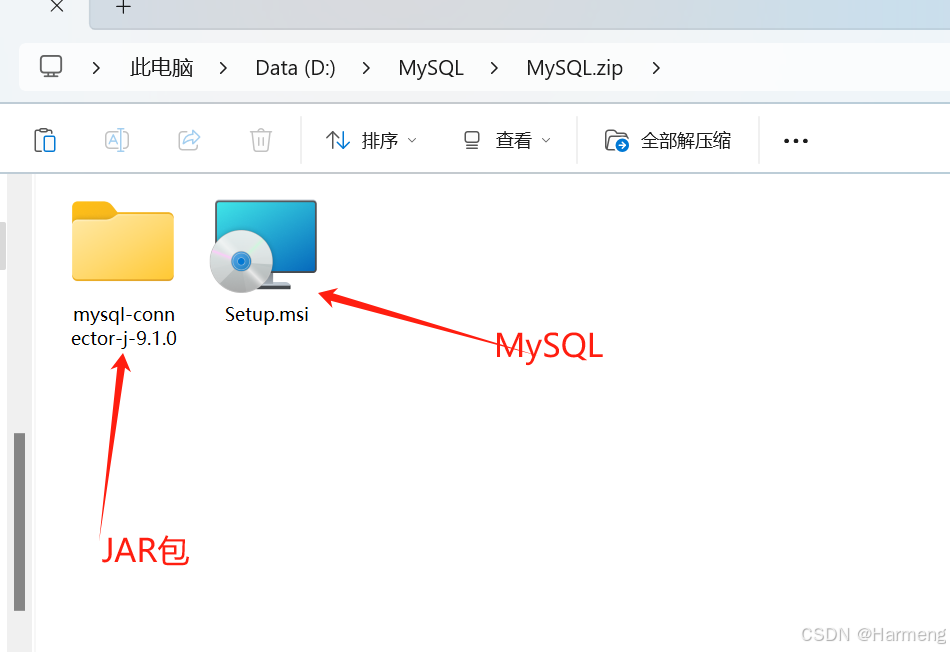The width and height of the screenshot is (950, 652).
Task: Click MySQL in the address bar path
Action: [431, 67]
